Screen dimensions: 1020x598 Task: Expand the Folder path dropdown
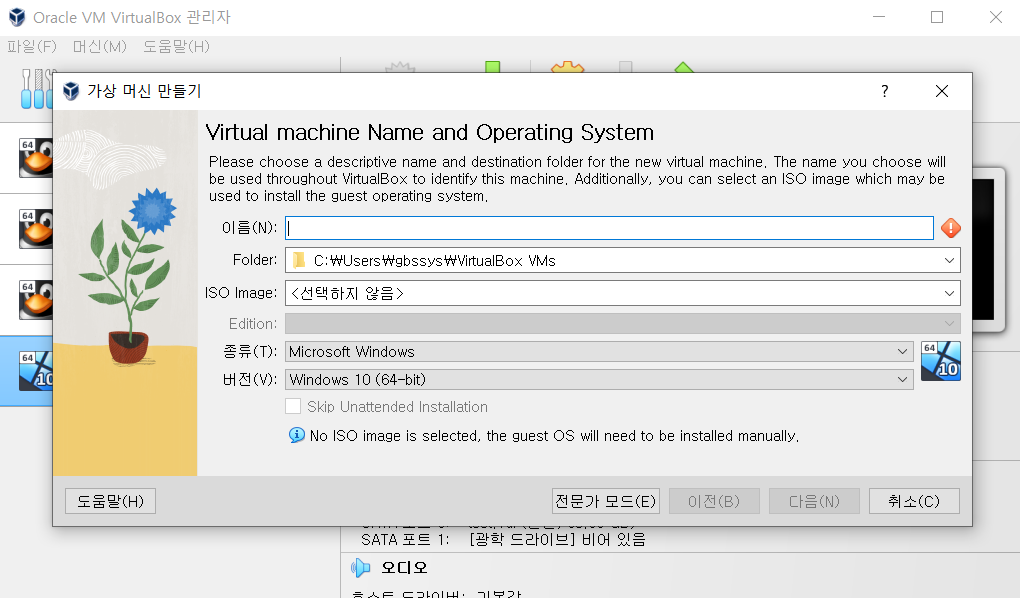pyautogui.click(x=949, y=260)
